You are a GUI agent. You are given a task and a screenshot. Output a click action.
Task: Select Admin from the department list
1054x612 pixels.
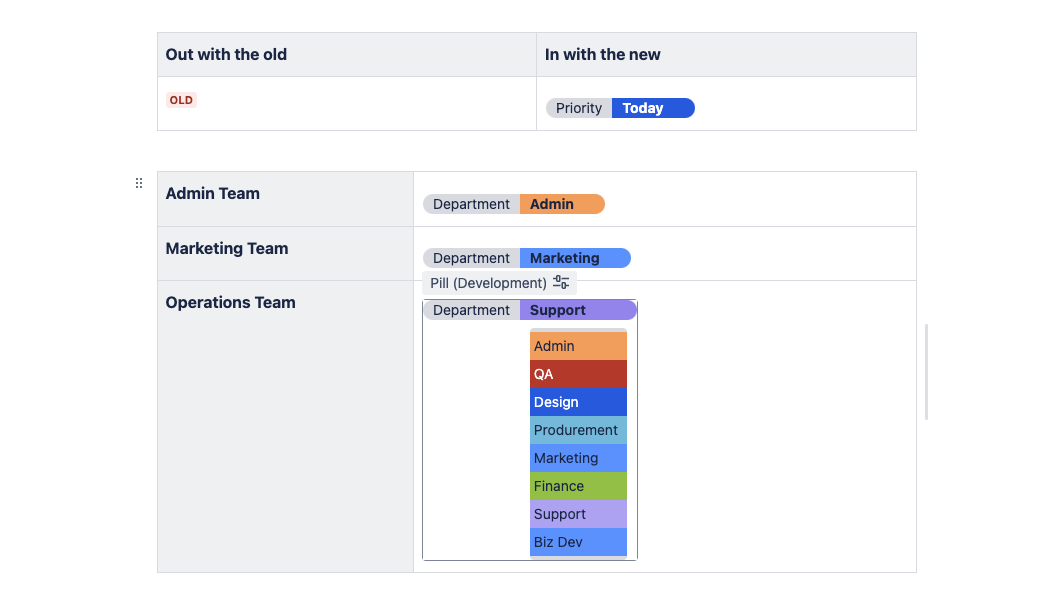(578, 346)
